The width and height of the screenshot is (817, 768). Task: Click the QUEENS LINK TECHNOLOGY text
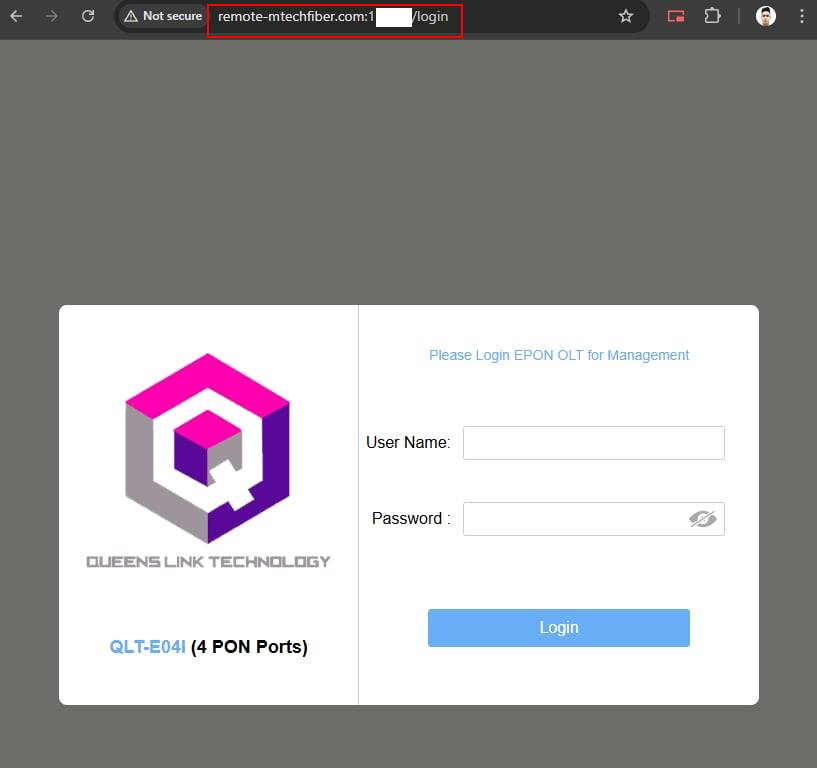(x=208, y=562)
